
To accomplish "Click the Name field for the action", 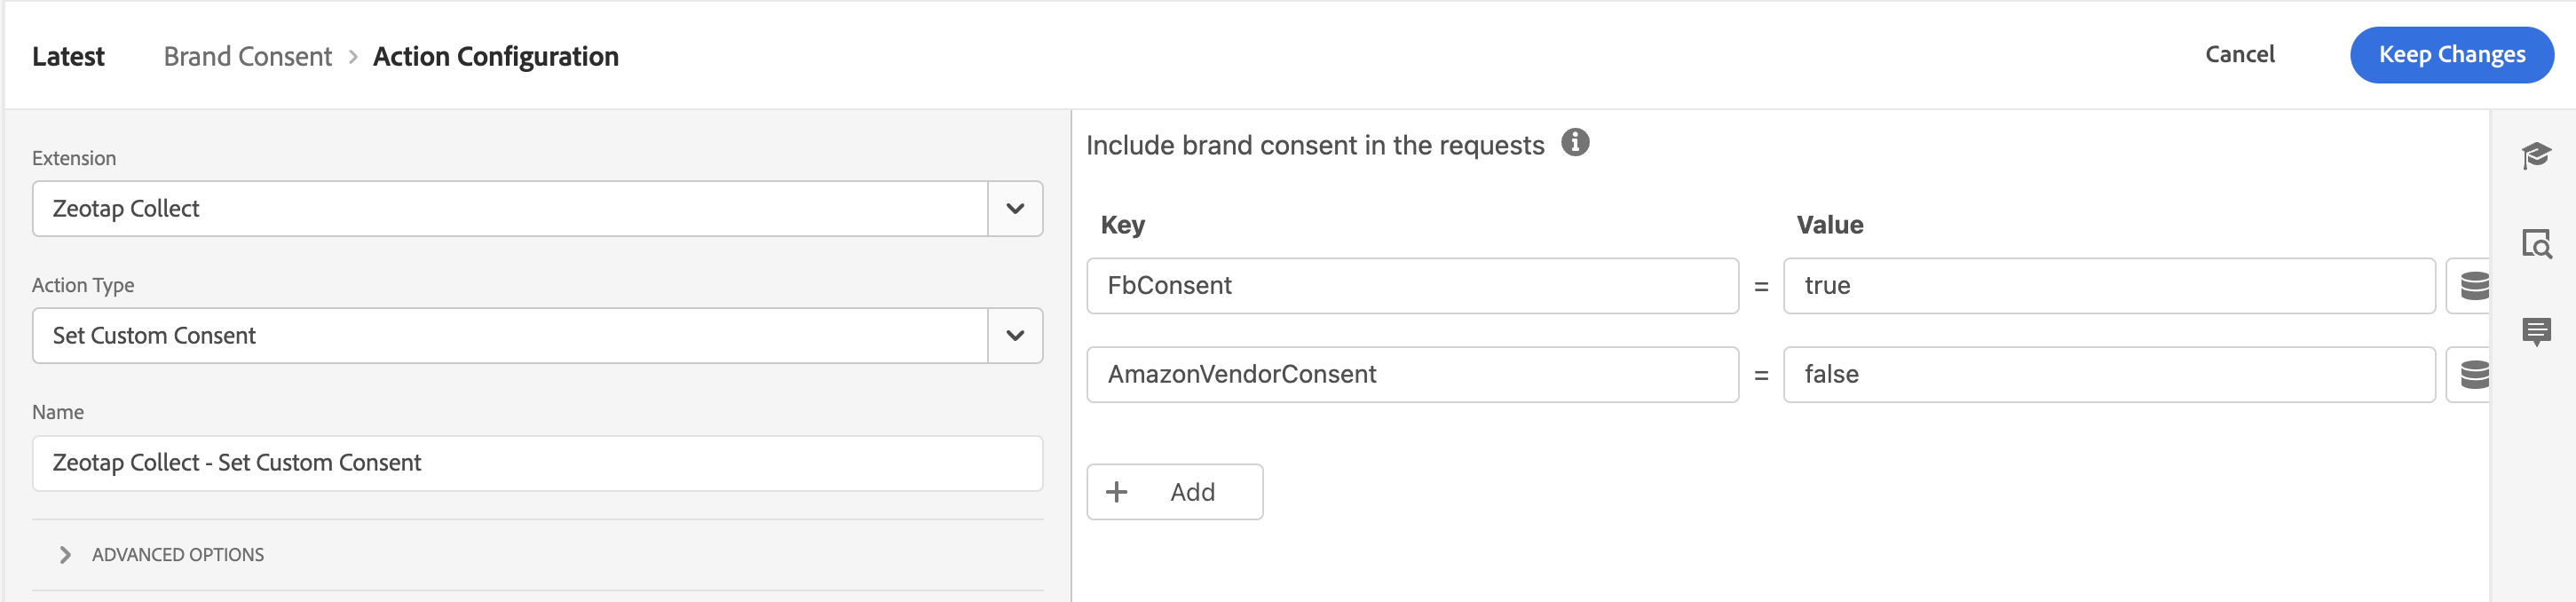I will (x=537, y=463).
